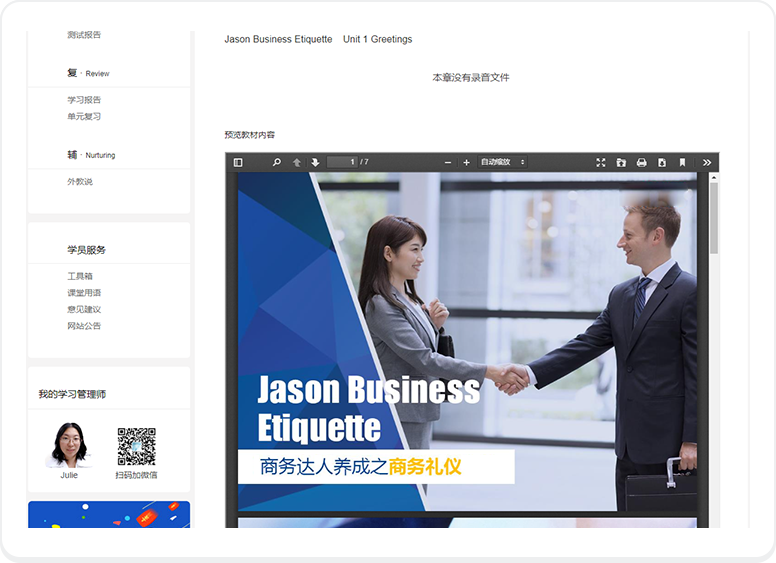The height and width of the screenshot is (563, 776).
Task: Open the 工具箱 toolbox link
Action: tap(80, 276)
